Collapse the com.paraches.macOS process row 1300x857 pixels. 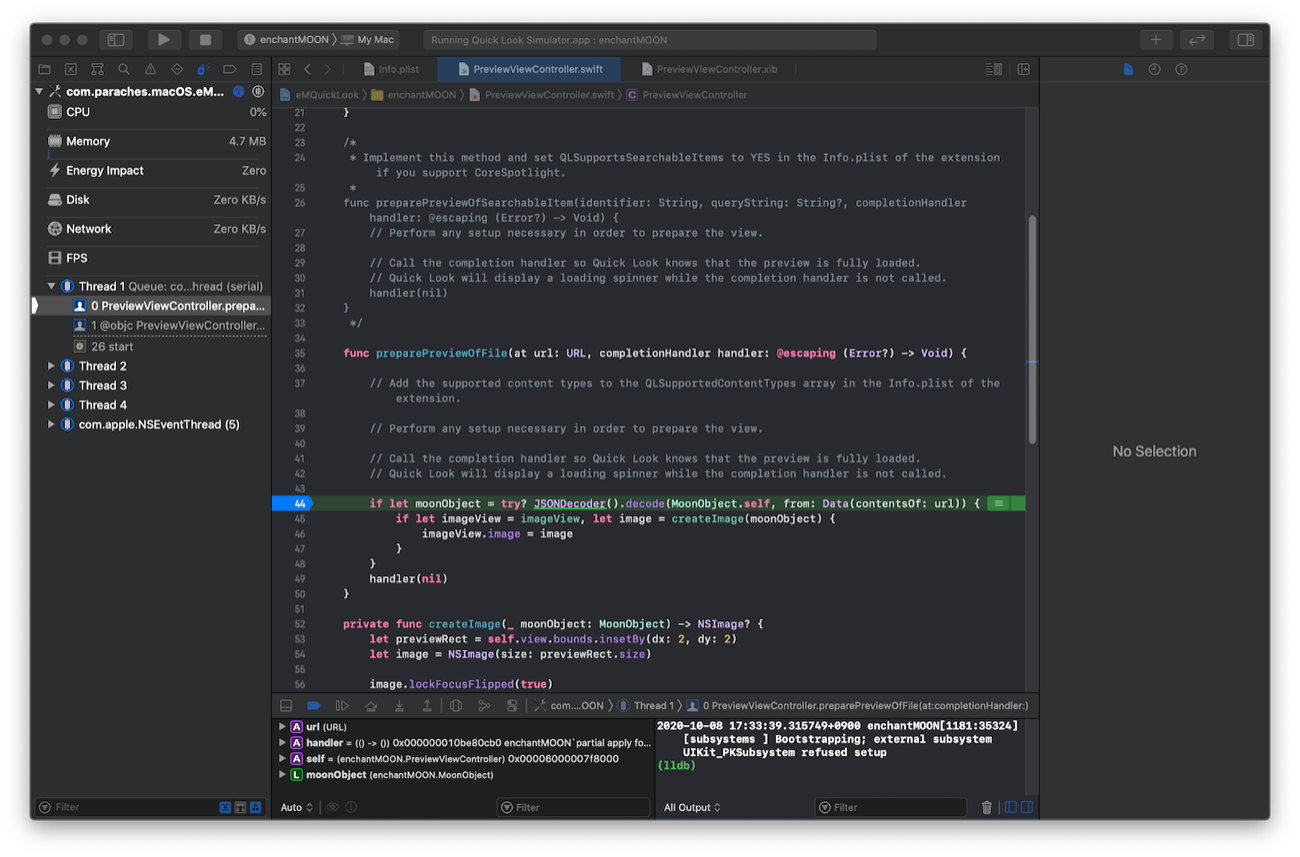[x=39, y=92]
